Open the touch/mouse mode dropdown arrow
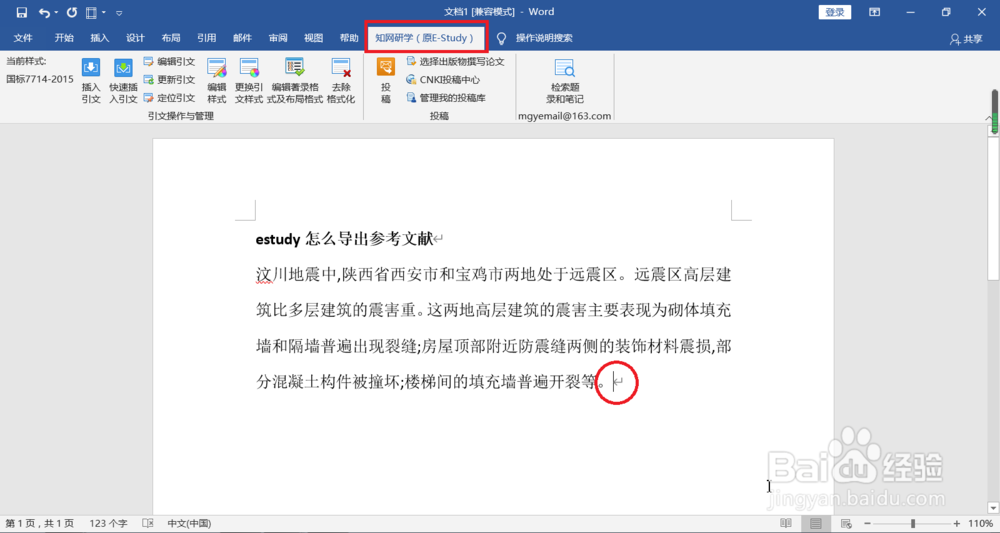Screen dimensions: 1000x533 pos(103,12)
